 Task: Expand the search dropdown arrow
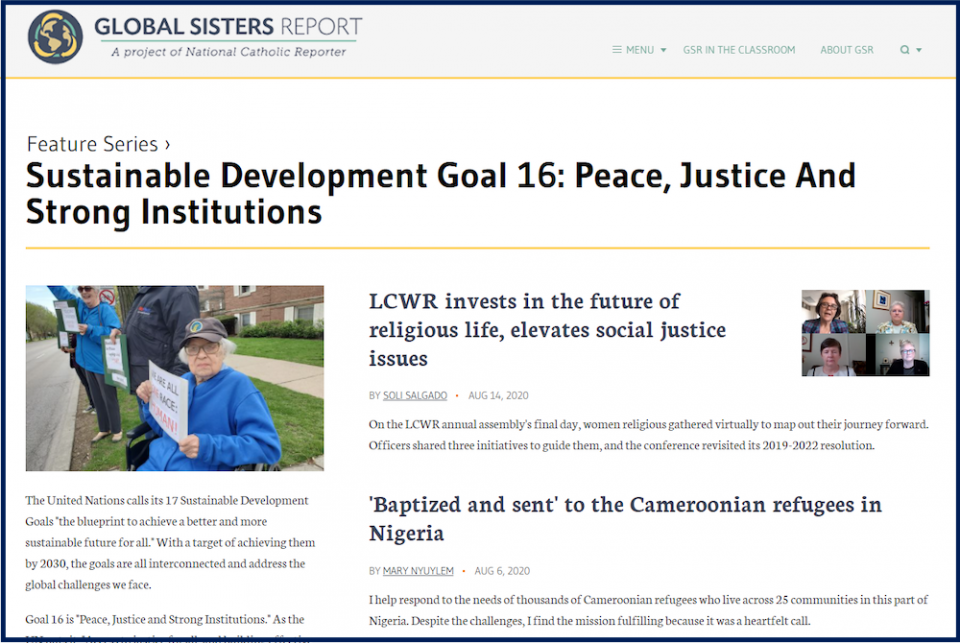coord(918,50)
